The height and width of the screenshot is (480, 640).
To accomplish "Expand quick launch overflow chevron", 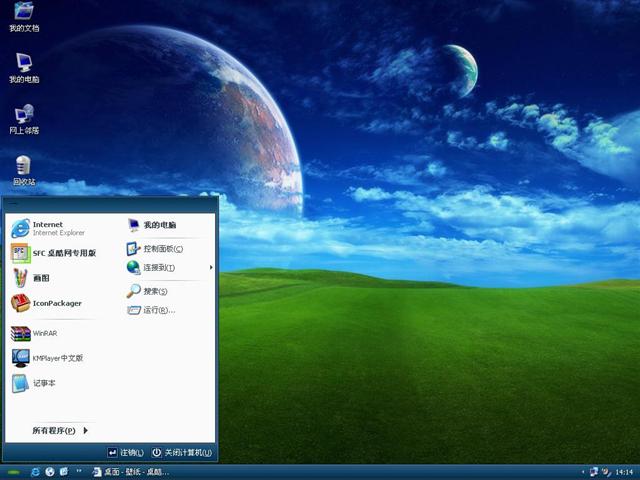I will (x=79, y=471).
